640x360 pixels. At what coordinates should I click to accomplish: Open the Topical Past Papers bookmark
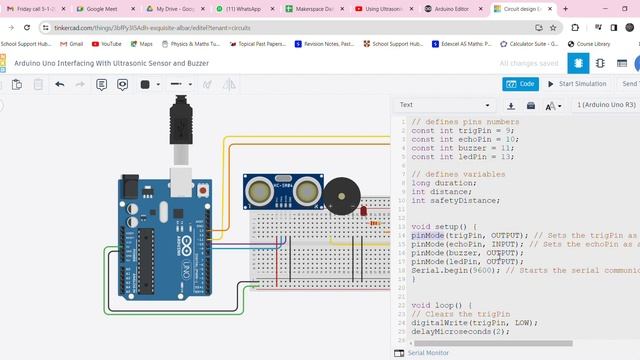click(258, 44)
